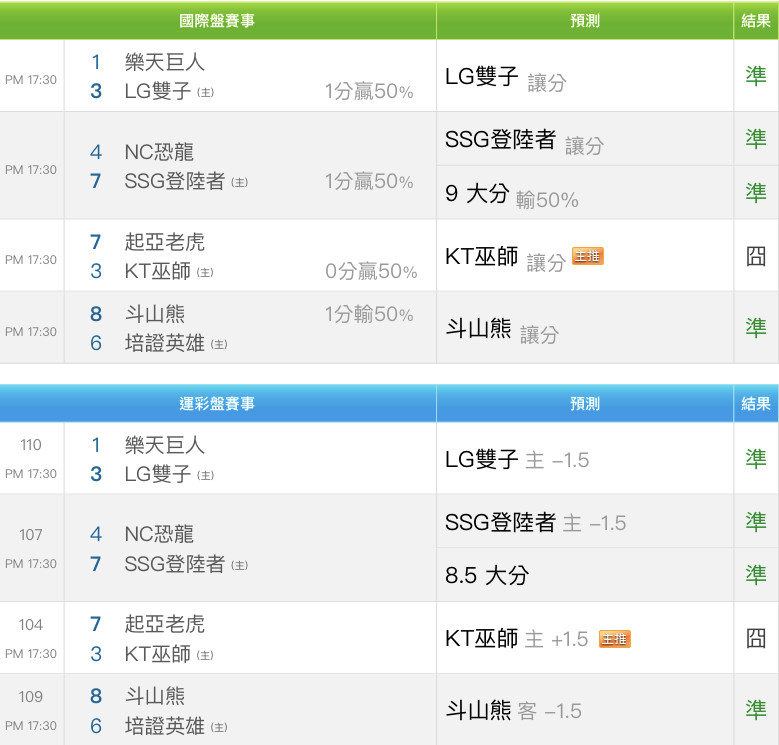Screen dimensions: 779x745
Task: Select 起亞老虎 in the international games table
Action: [x=164, y=242]
